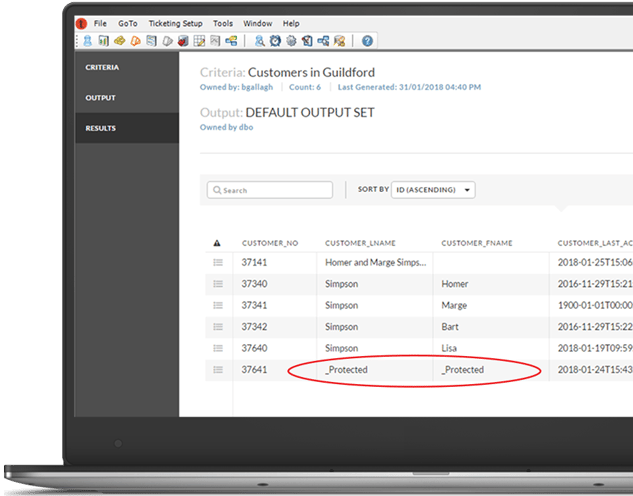633x496 pixels.
Task: Click the yellow tickets toolbar icon
Action: 119,41
